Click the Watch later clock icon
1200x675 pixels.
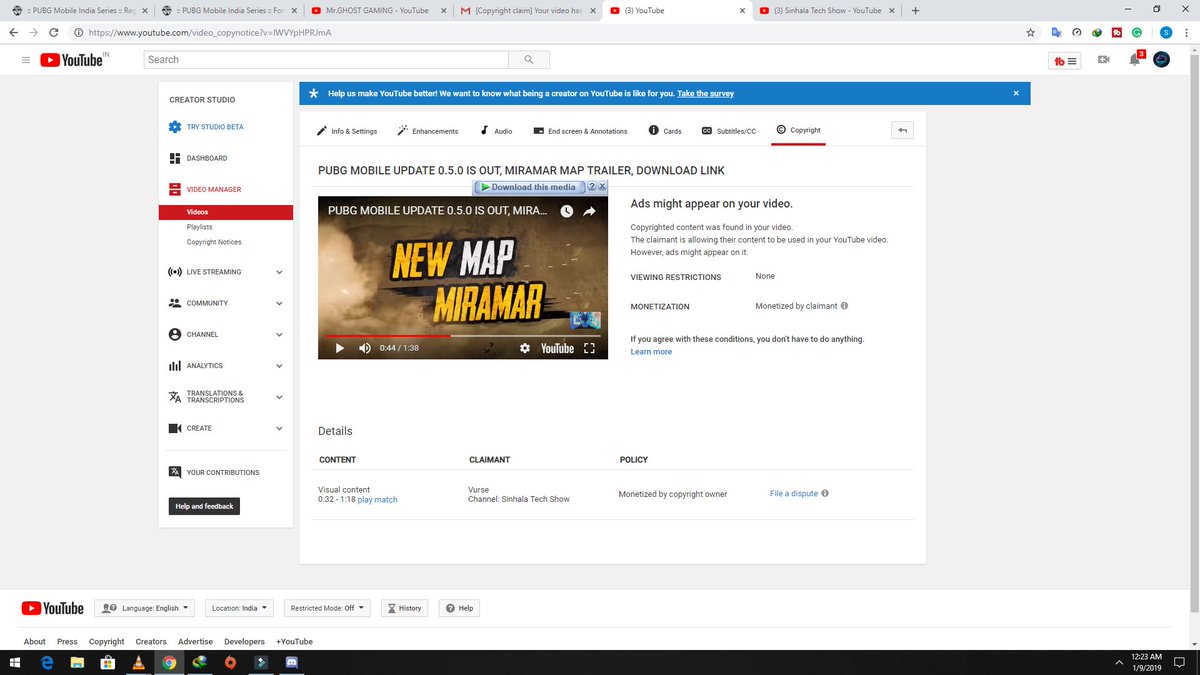click(566, 211)
